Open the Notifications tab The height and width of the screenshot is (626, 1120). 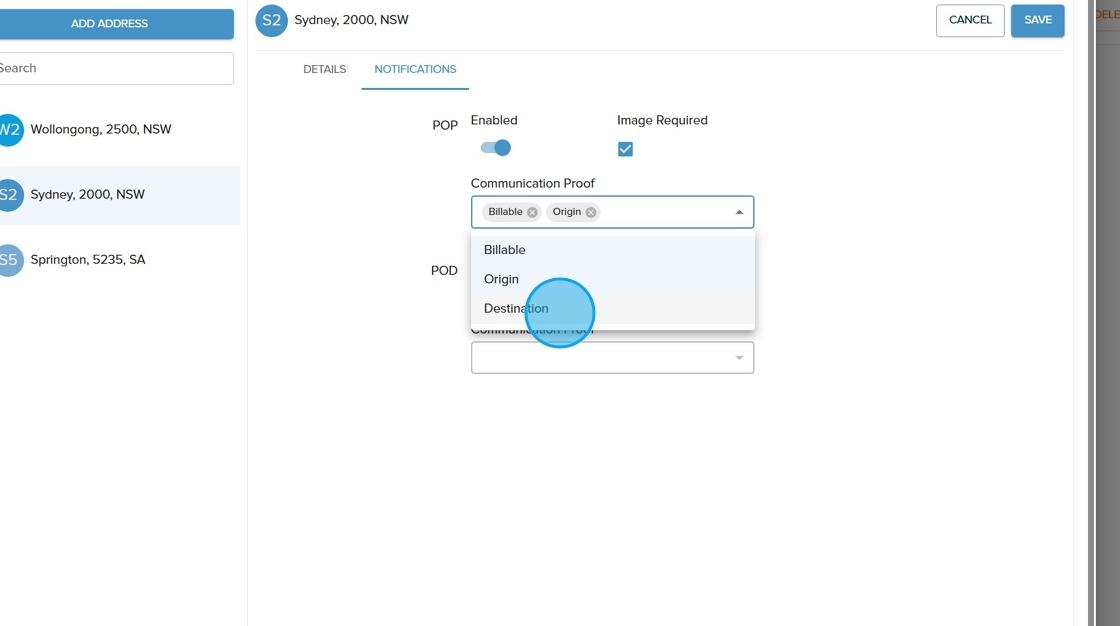point(415,69)
